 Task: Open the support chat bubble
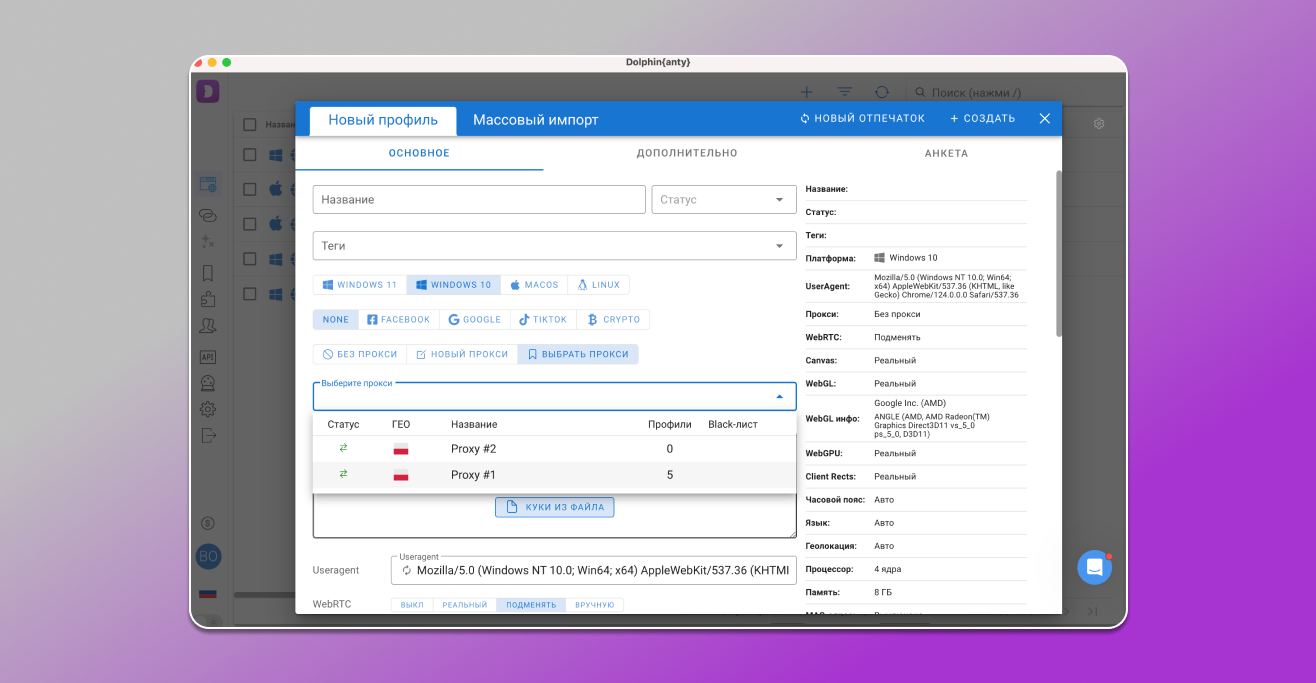click(1094, 567)
